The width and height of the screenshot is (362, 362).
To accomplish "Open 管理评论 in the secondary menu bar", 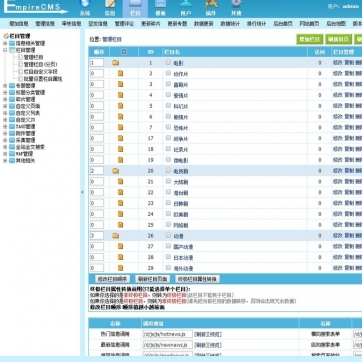I will (124, 24).
